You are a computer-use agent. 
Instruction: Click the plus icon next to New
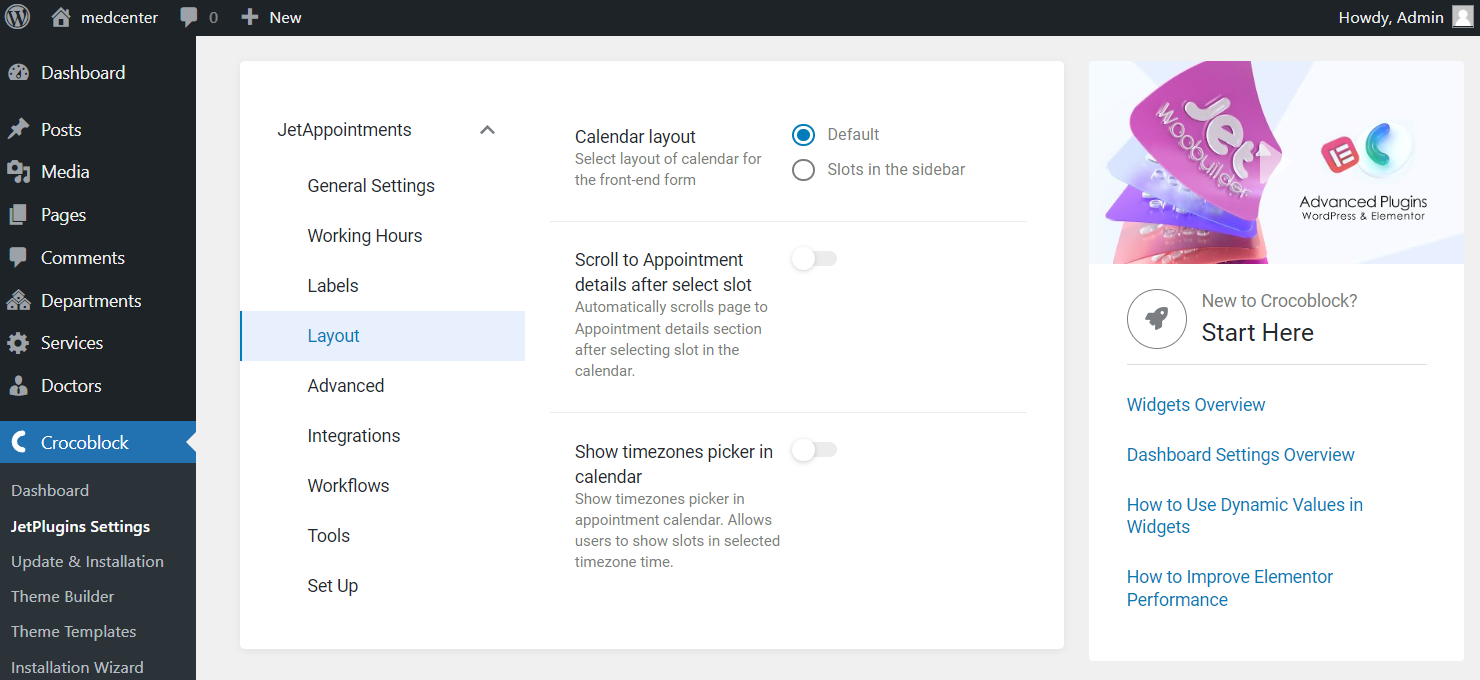click(250, 17)
